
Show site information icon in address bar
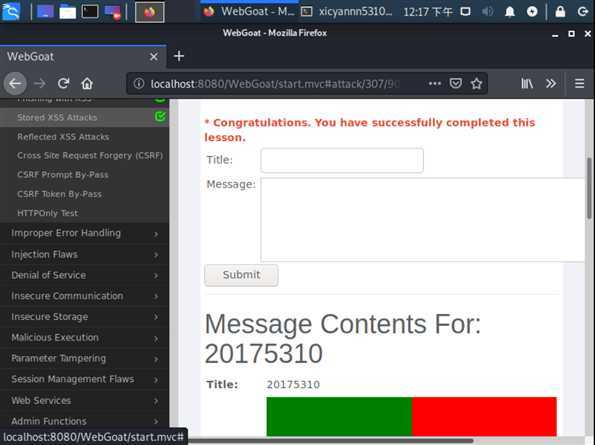click(x=139, y=83)
